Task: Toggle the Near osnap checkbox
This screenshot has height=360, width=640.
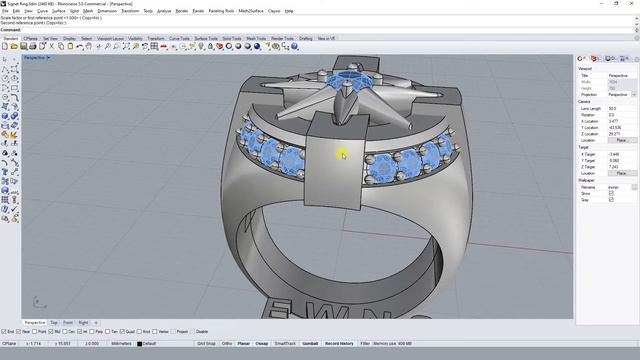Action: tap(18, 332)
